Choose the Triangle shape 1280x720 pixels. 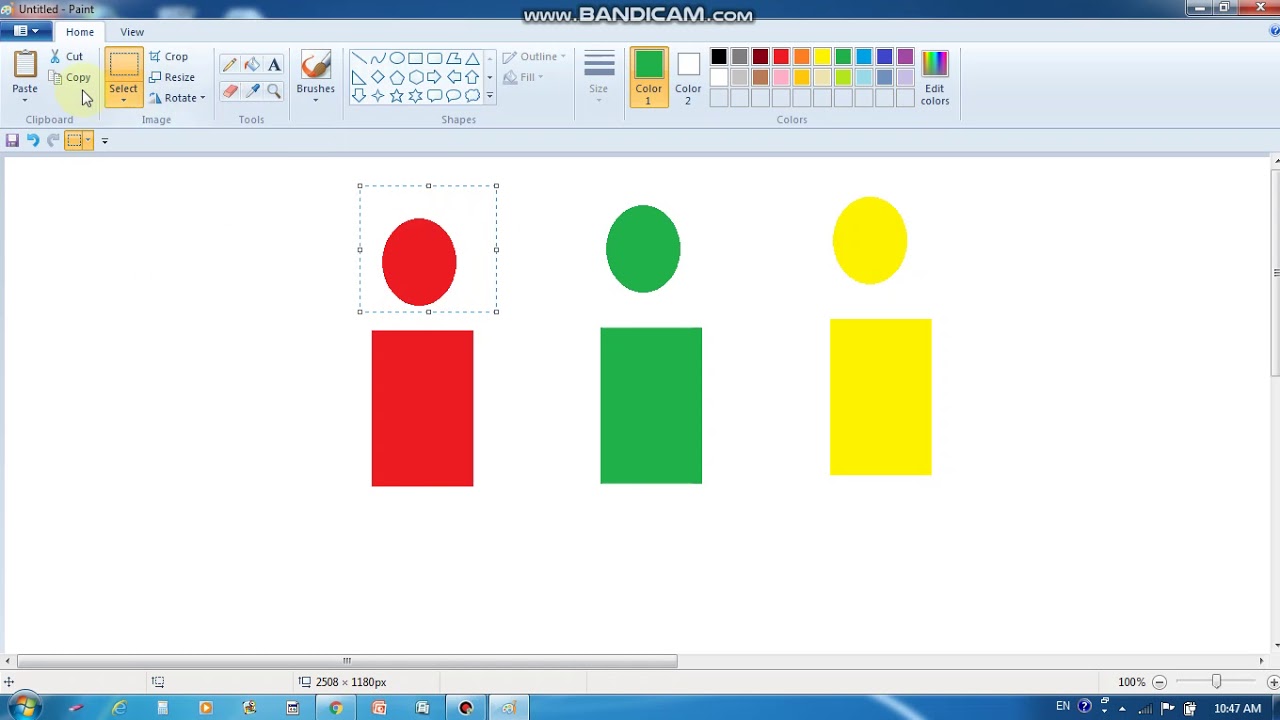[472, 58]
